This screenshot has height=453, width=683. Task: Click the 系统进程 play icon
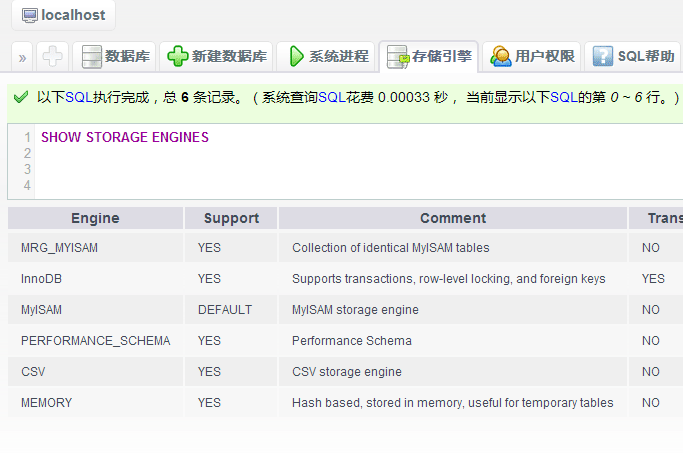296,56
